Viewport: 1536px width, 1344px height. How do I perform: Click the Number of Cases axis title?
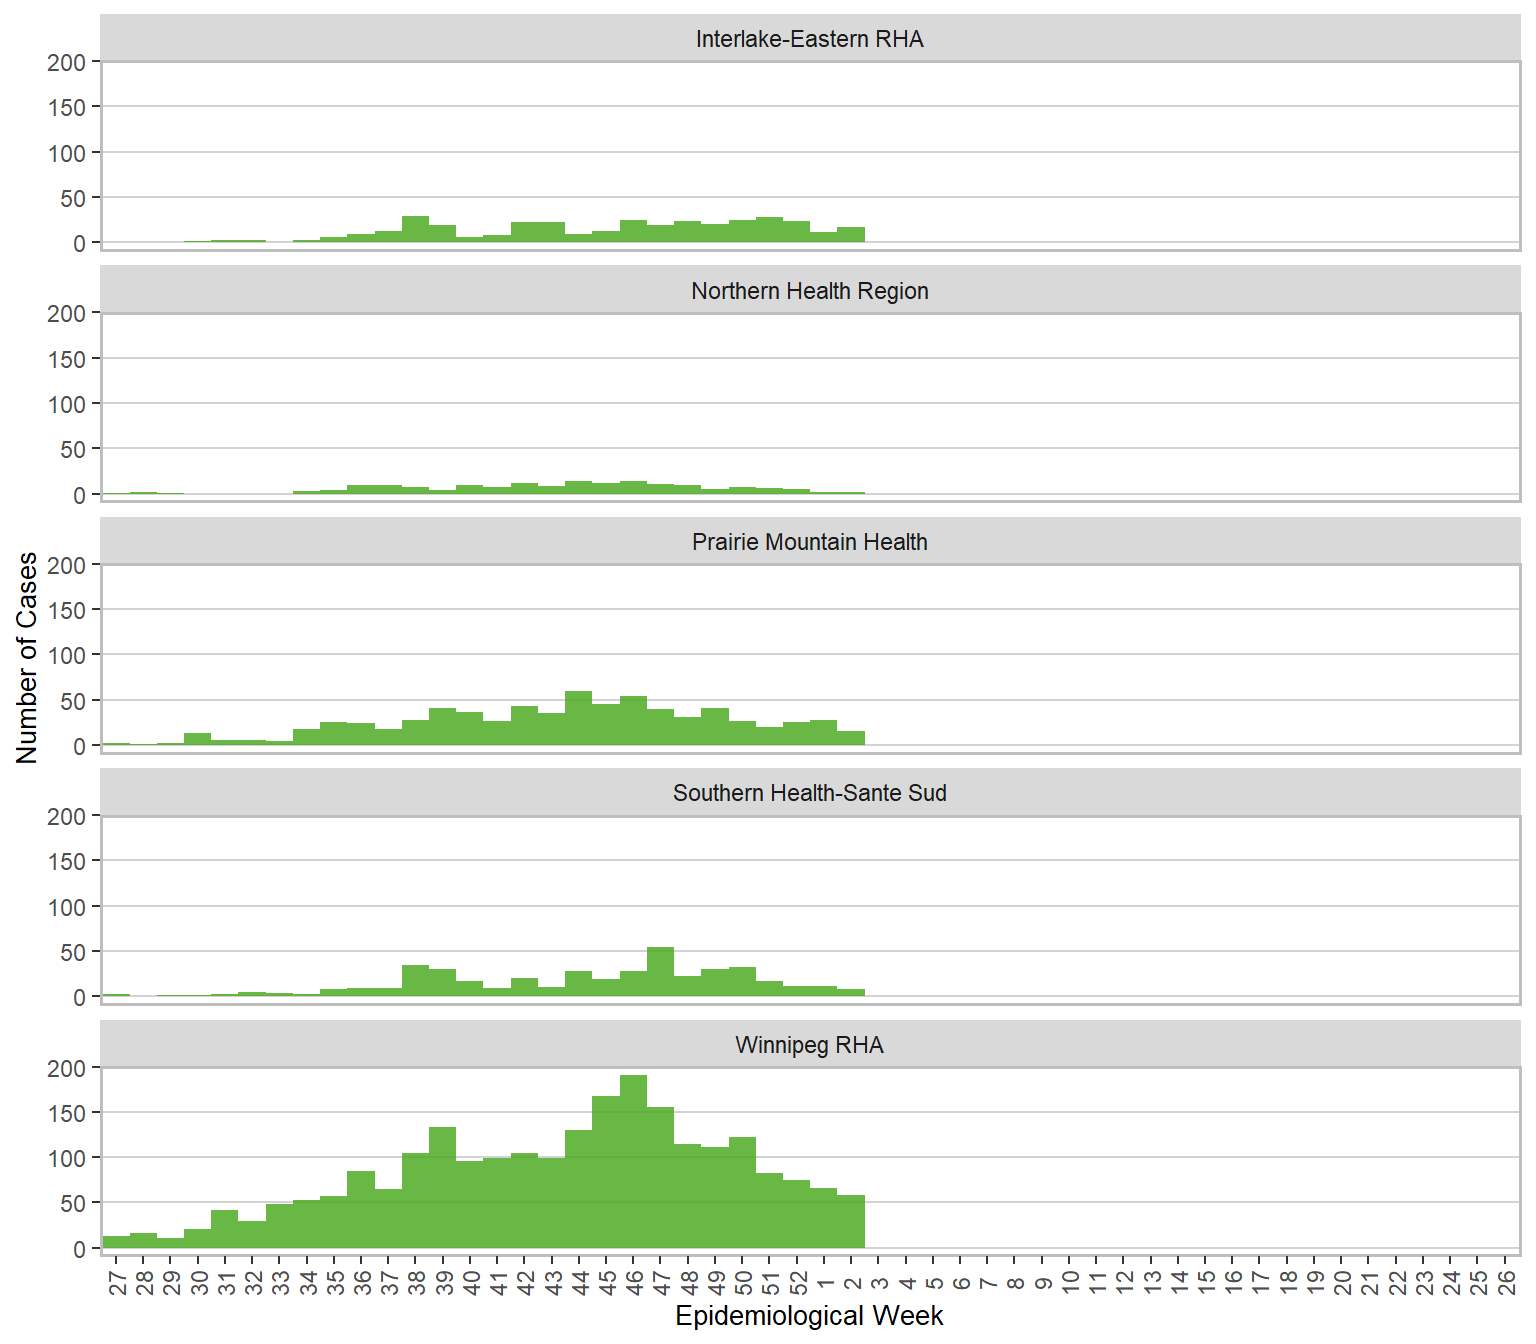[x=27, y=658]
